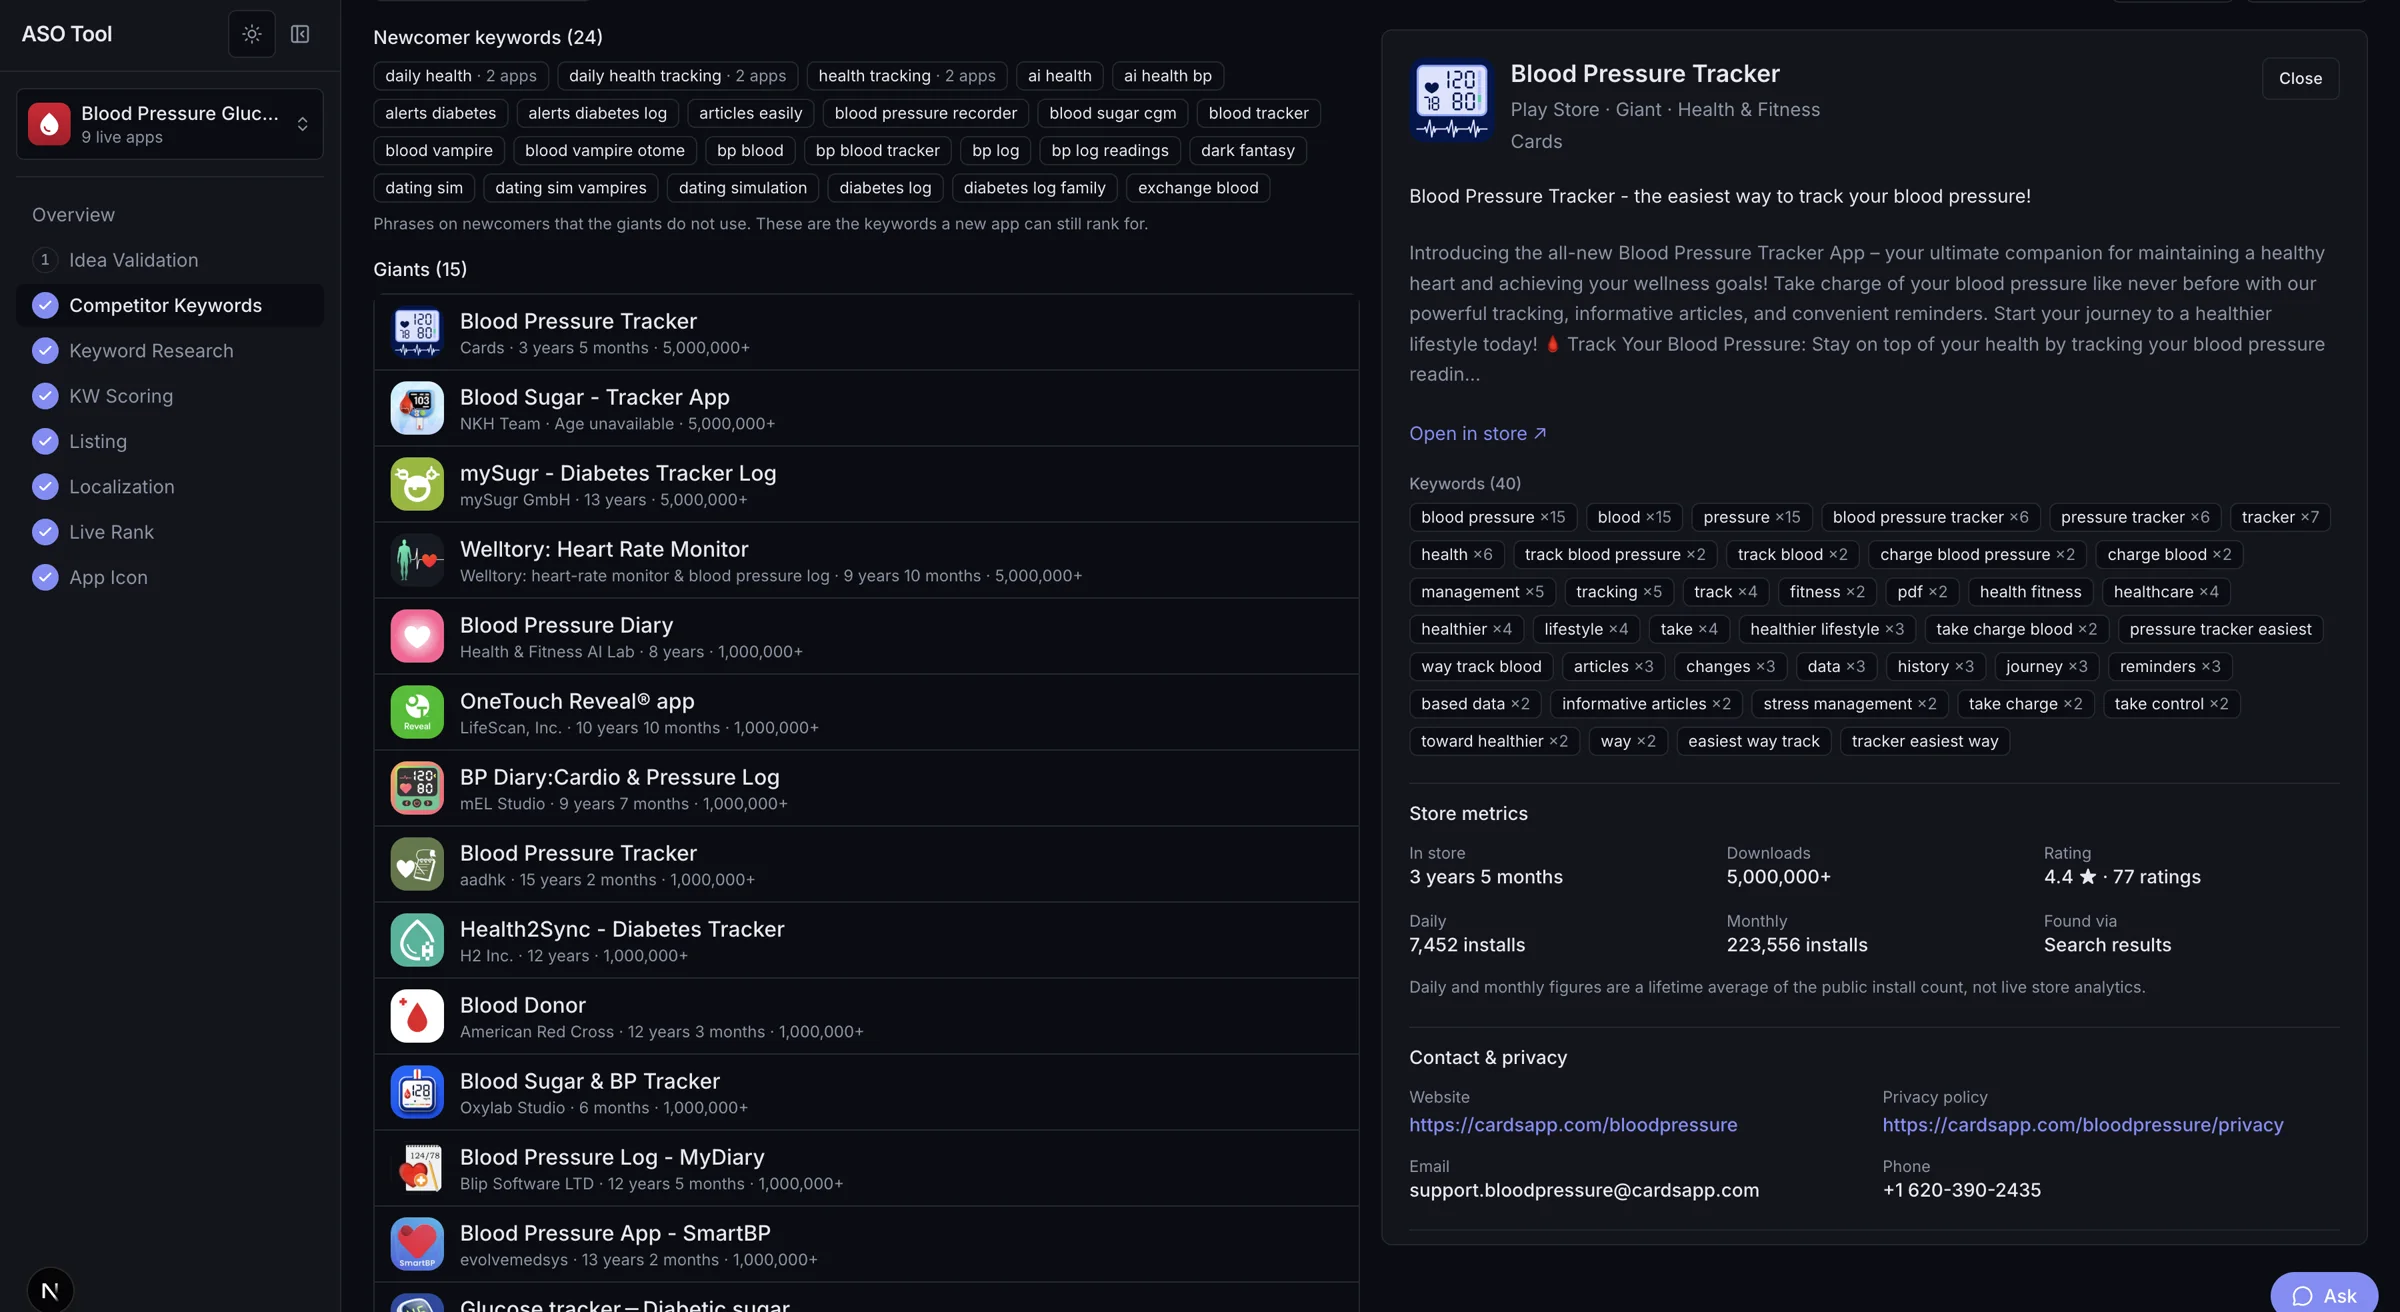The image size is (2400, 1312).
Task: Close the Blood Pressure Tracker detail panel
Action: click(2300, 79)
